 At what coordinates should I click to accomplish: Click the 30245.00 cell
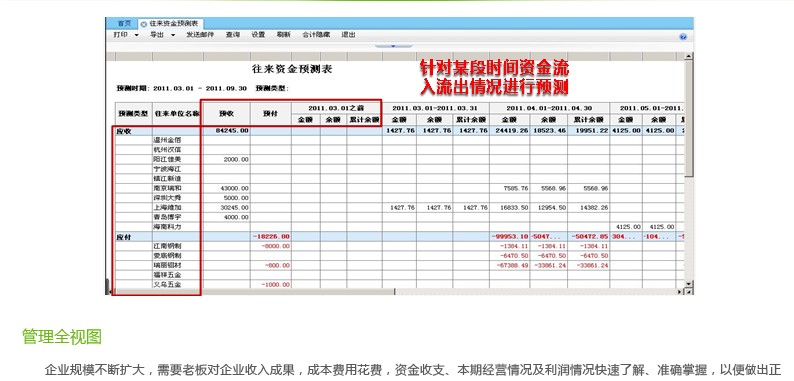[x=226, y=207]
